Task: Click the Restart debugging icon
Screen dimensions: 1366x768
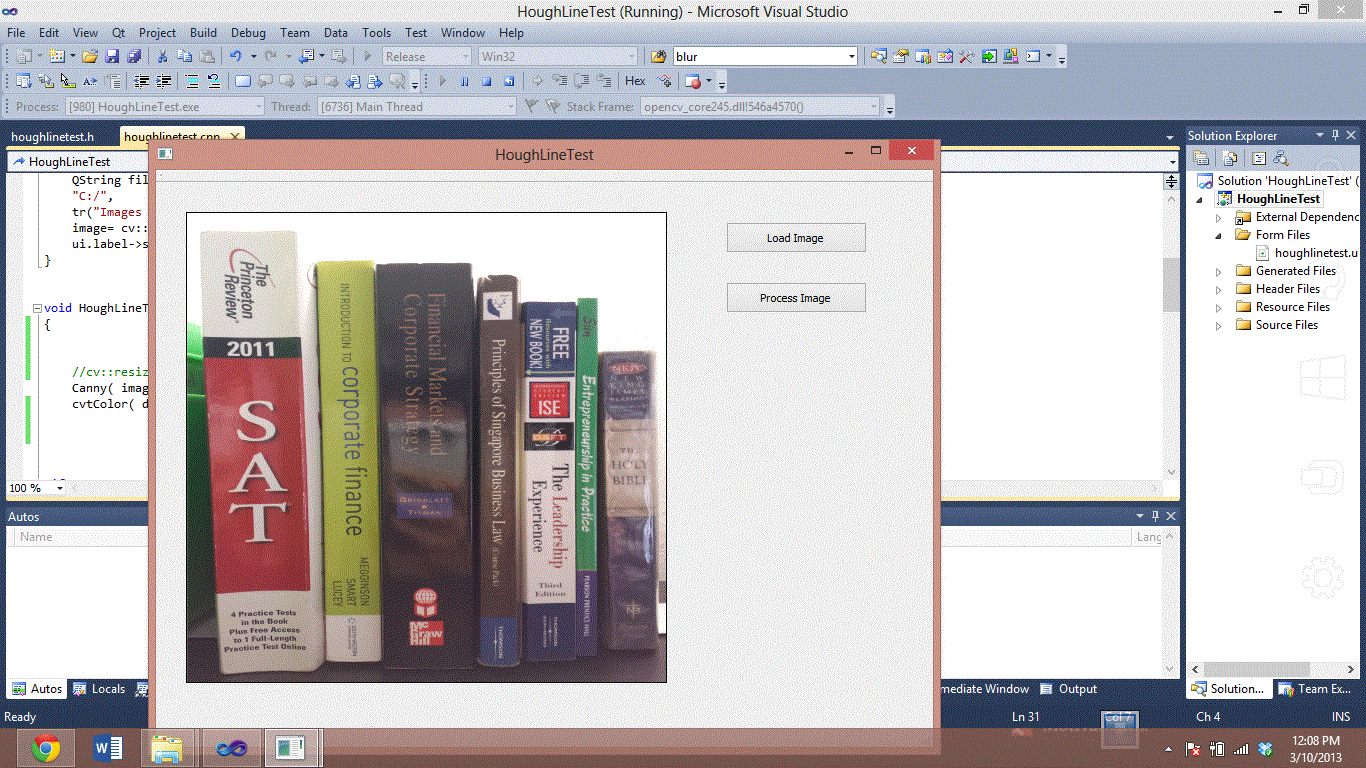Action: (509, 81)
